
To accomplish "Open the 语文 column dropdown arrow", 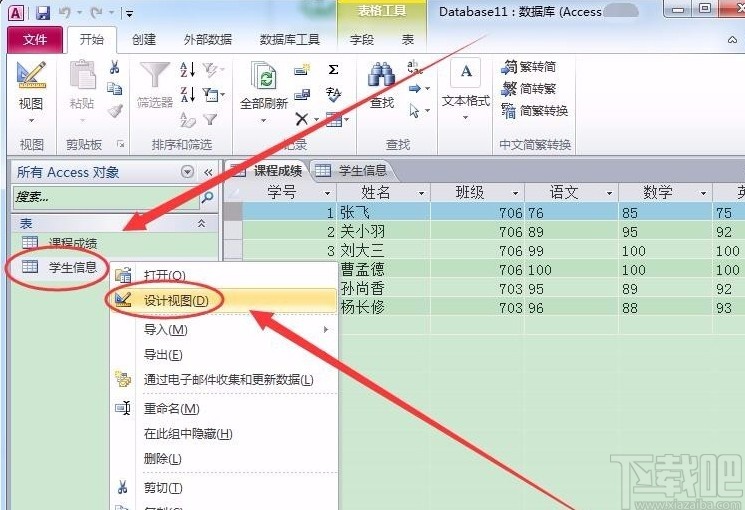I will tap(609, 193).
